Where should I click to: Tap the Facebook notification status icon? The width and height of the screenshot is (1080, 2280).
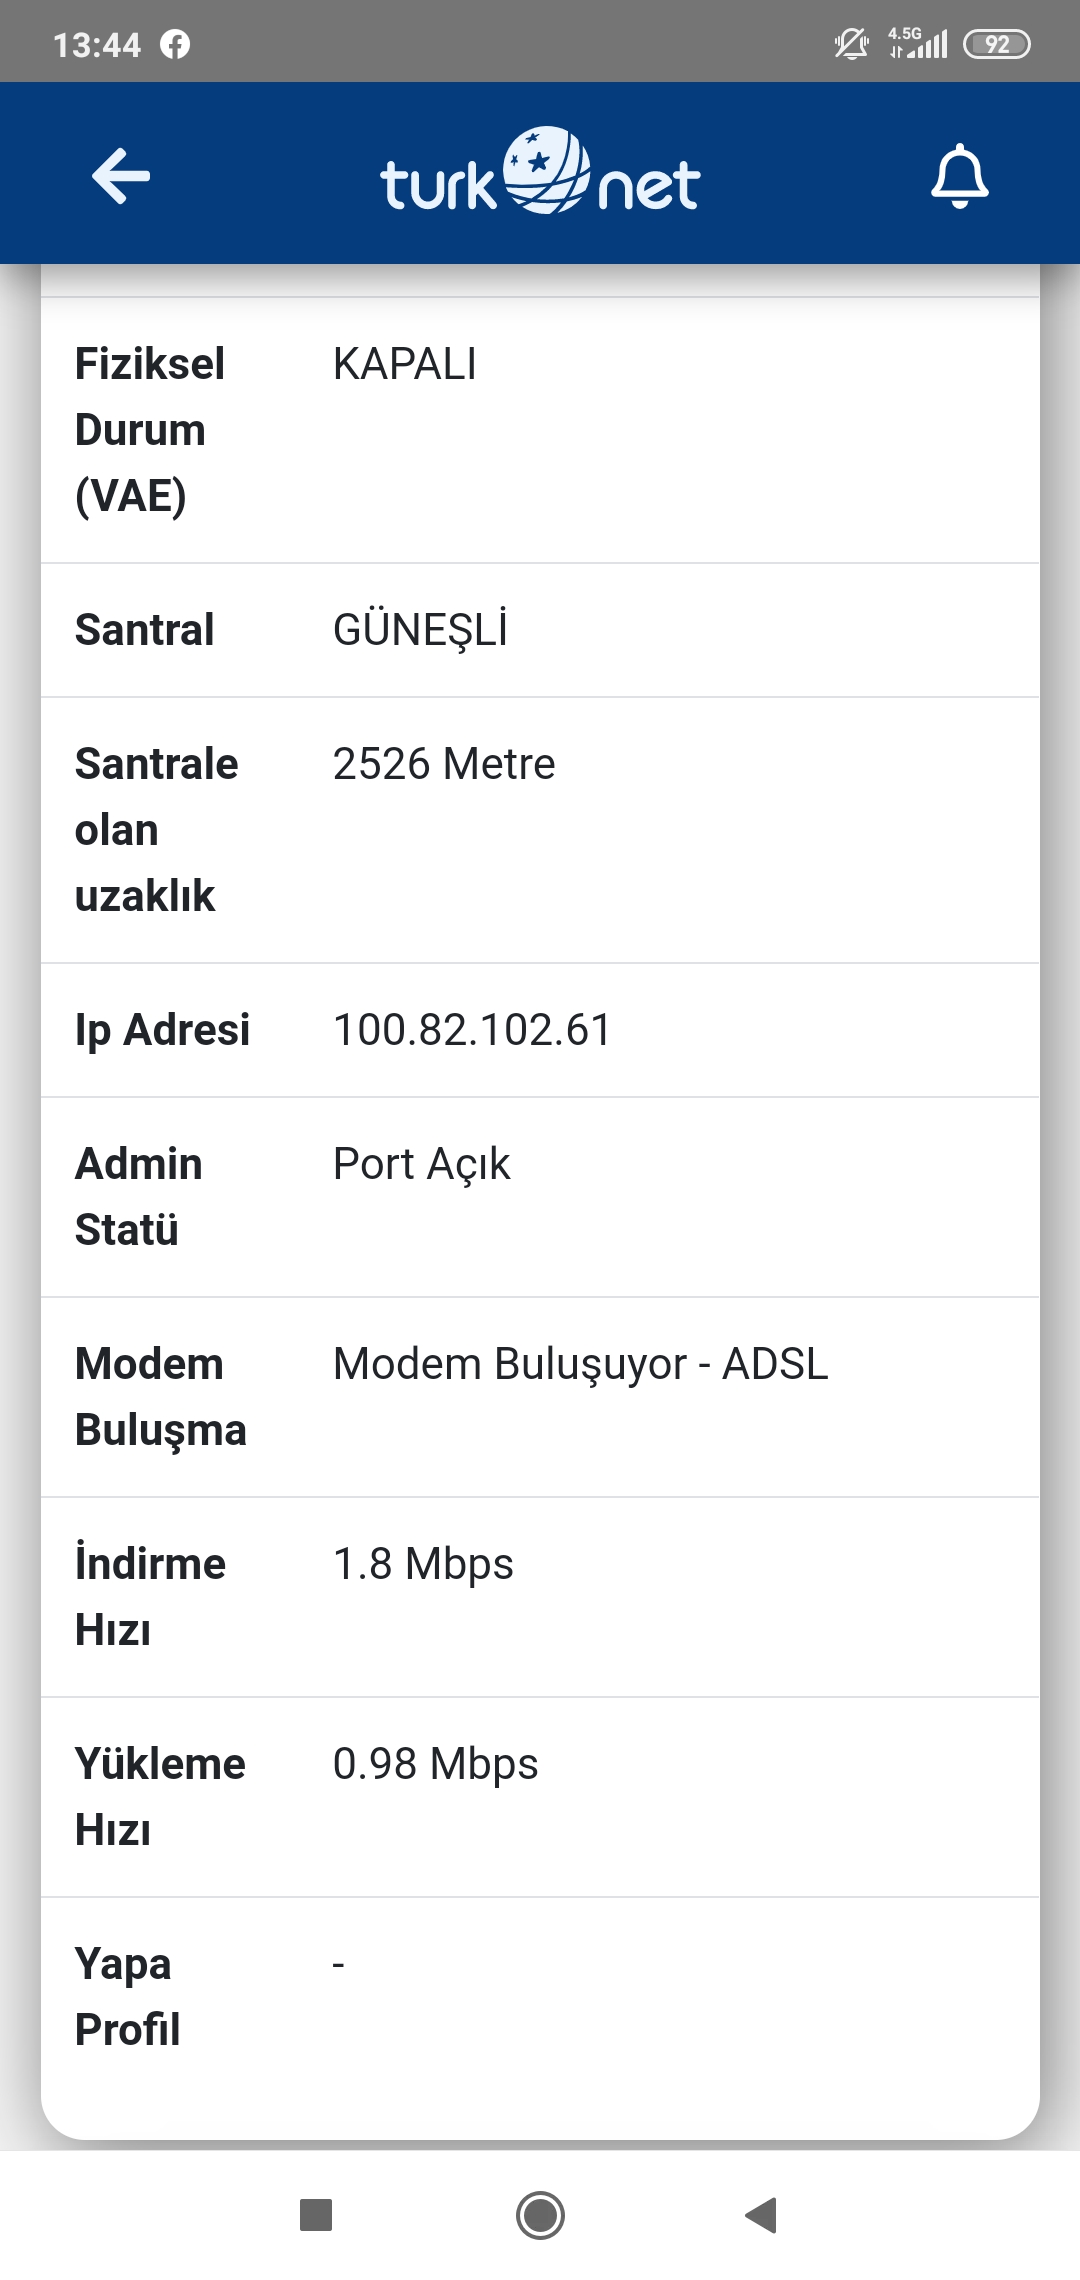pos(175,44)
